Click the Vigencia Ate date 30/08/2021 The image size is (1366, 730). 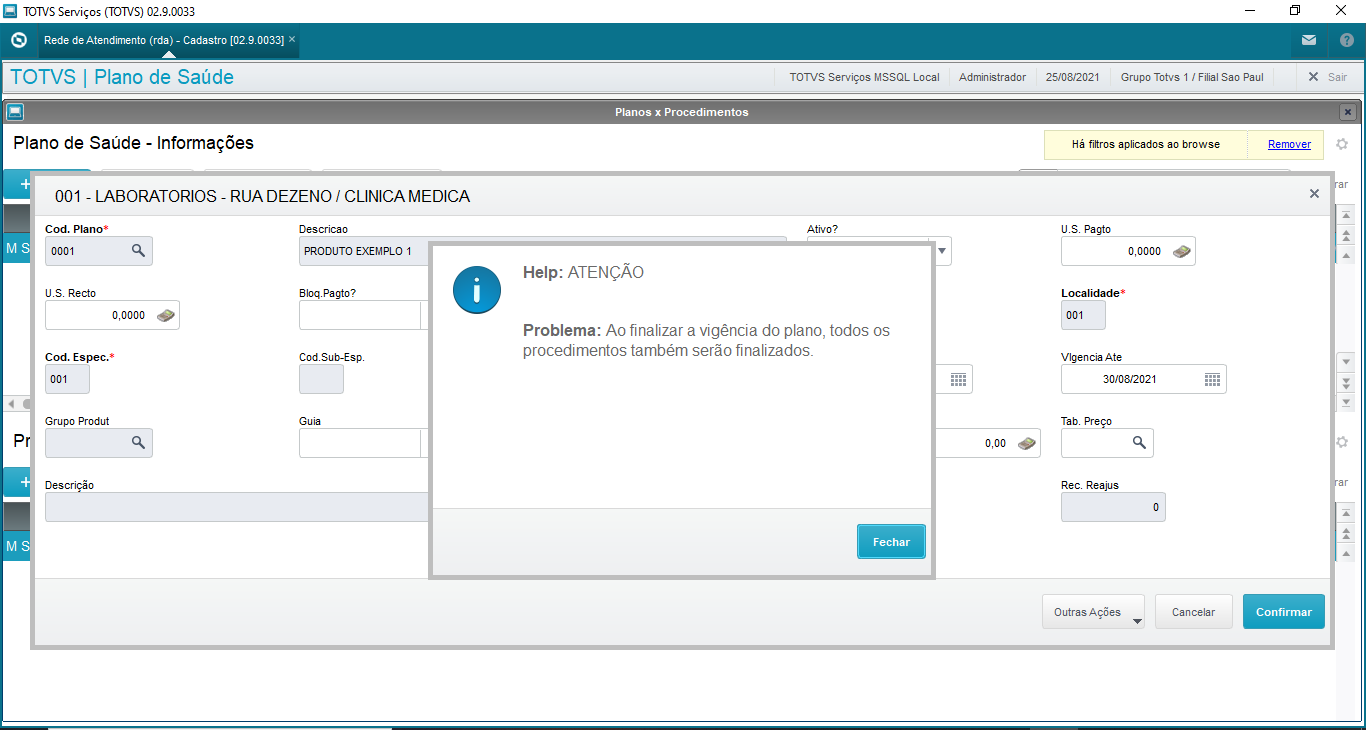pos(1128,379)
